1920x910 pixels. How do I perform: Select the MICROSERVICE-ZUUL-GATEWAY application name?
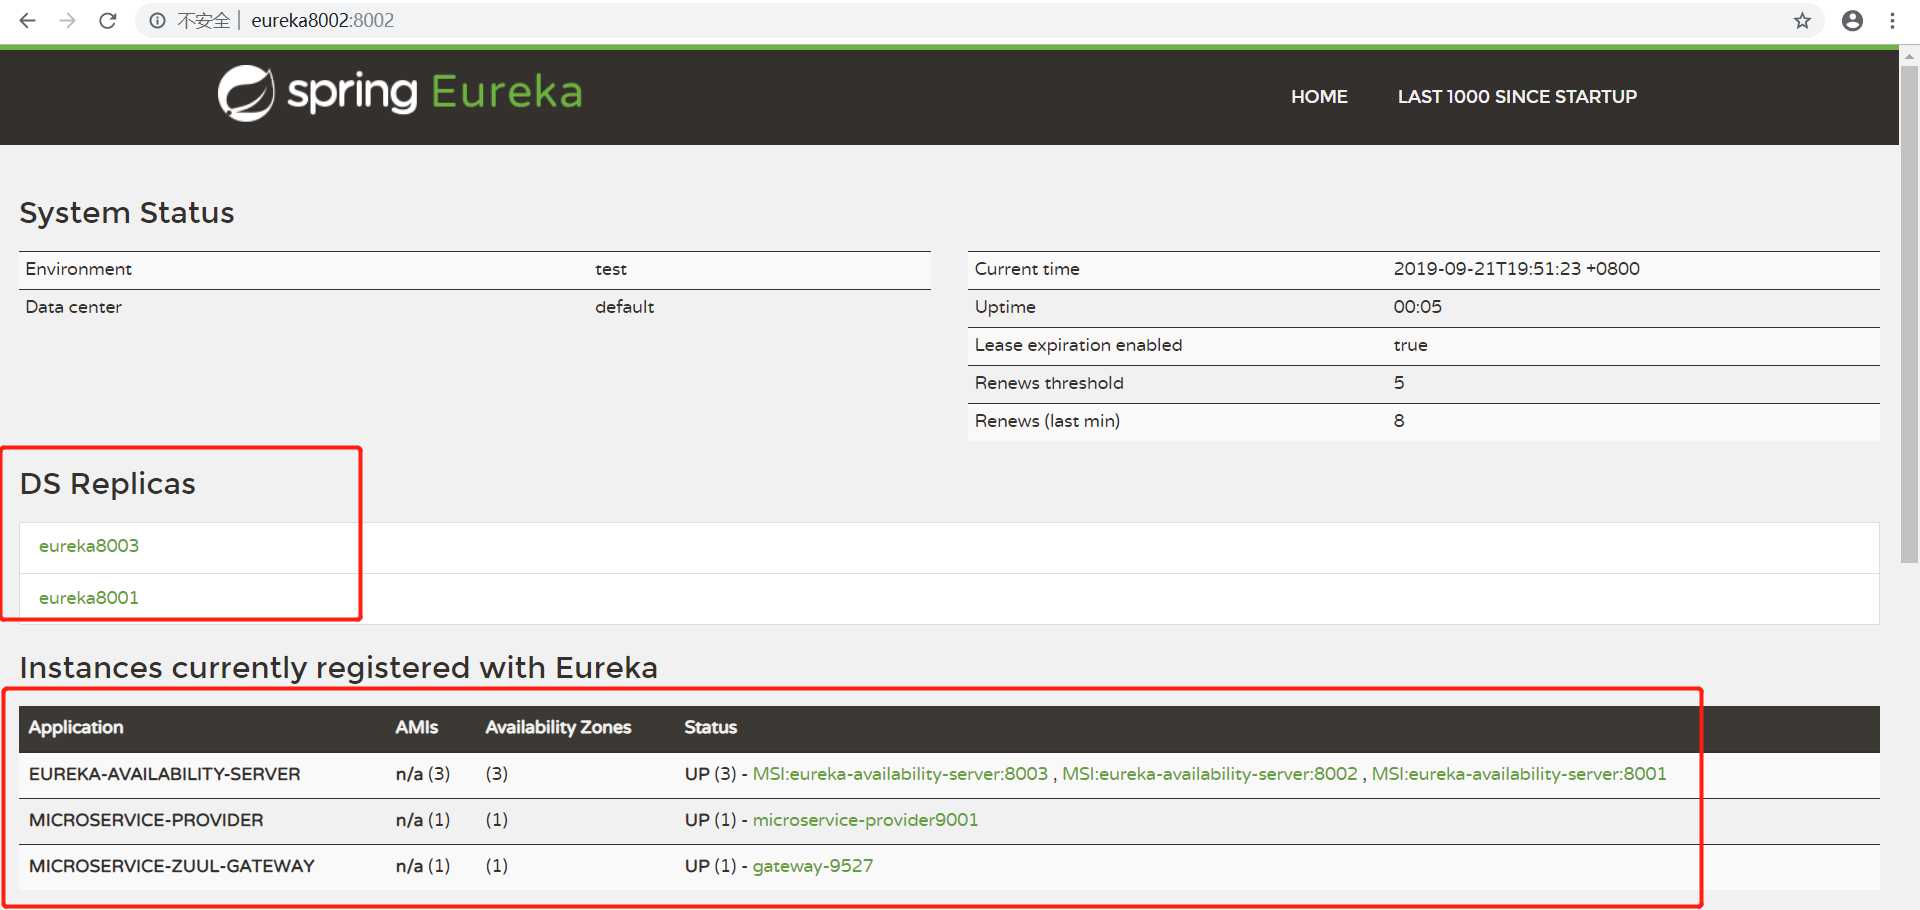coord(172,866)
